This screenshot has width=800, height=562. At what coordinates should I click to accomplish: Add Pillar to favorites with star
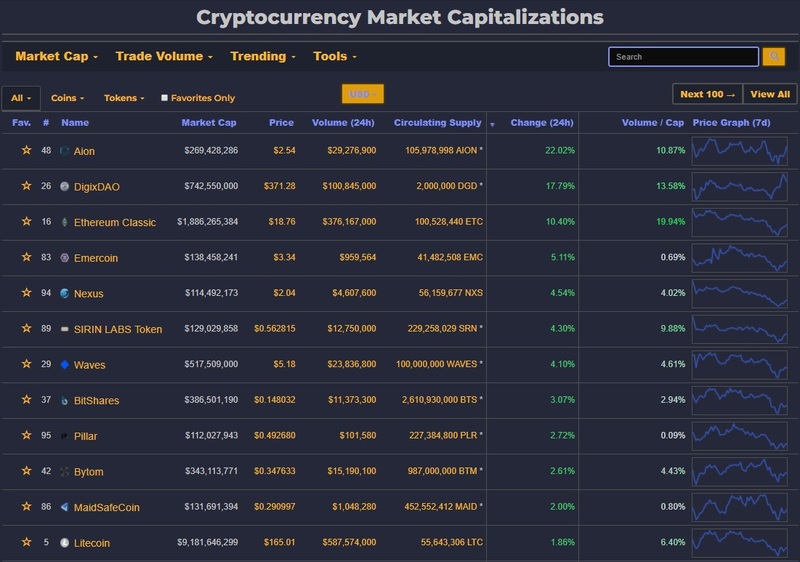[x=27, y=435]
